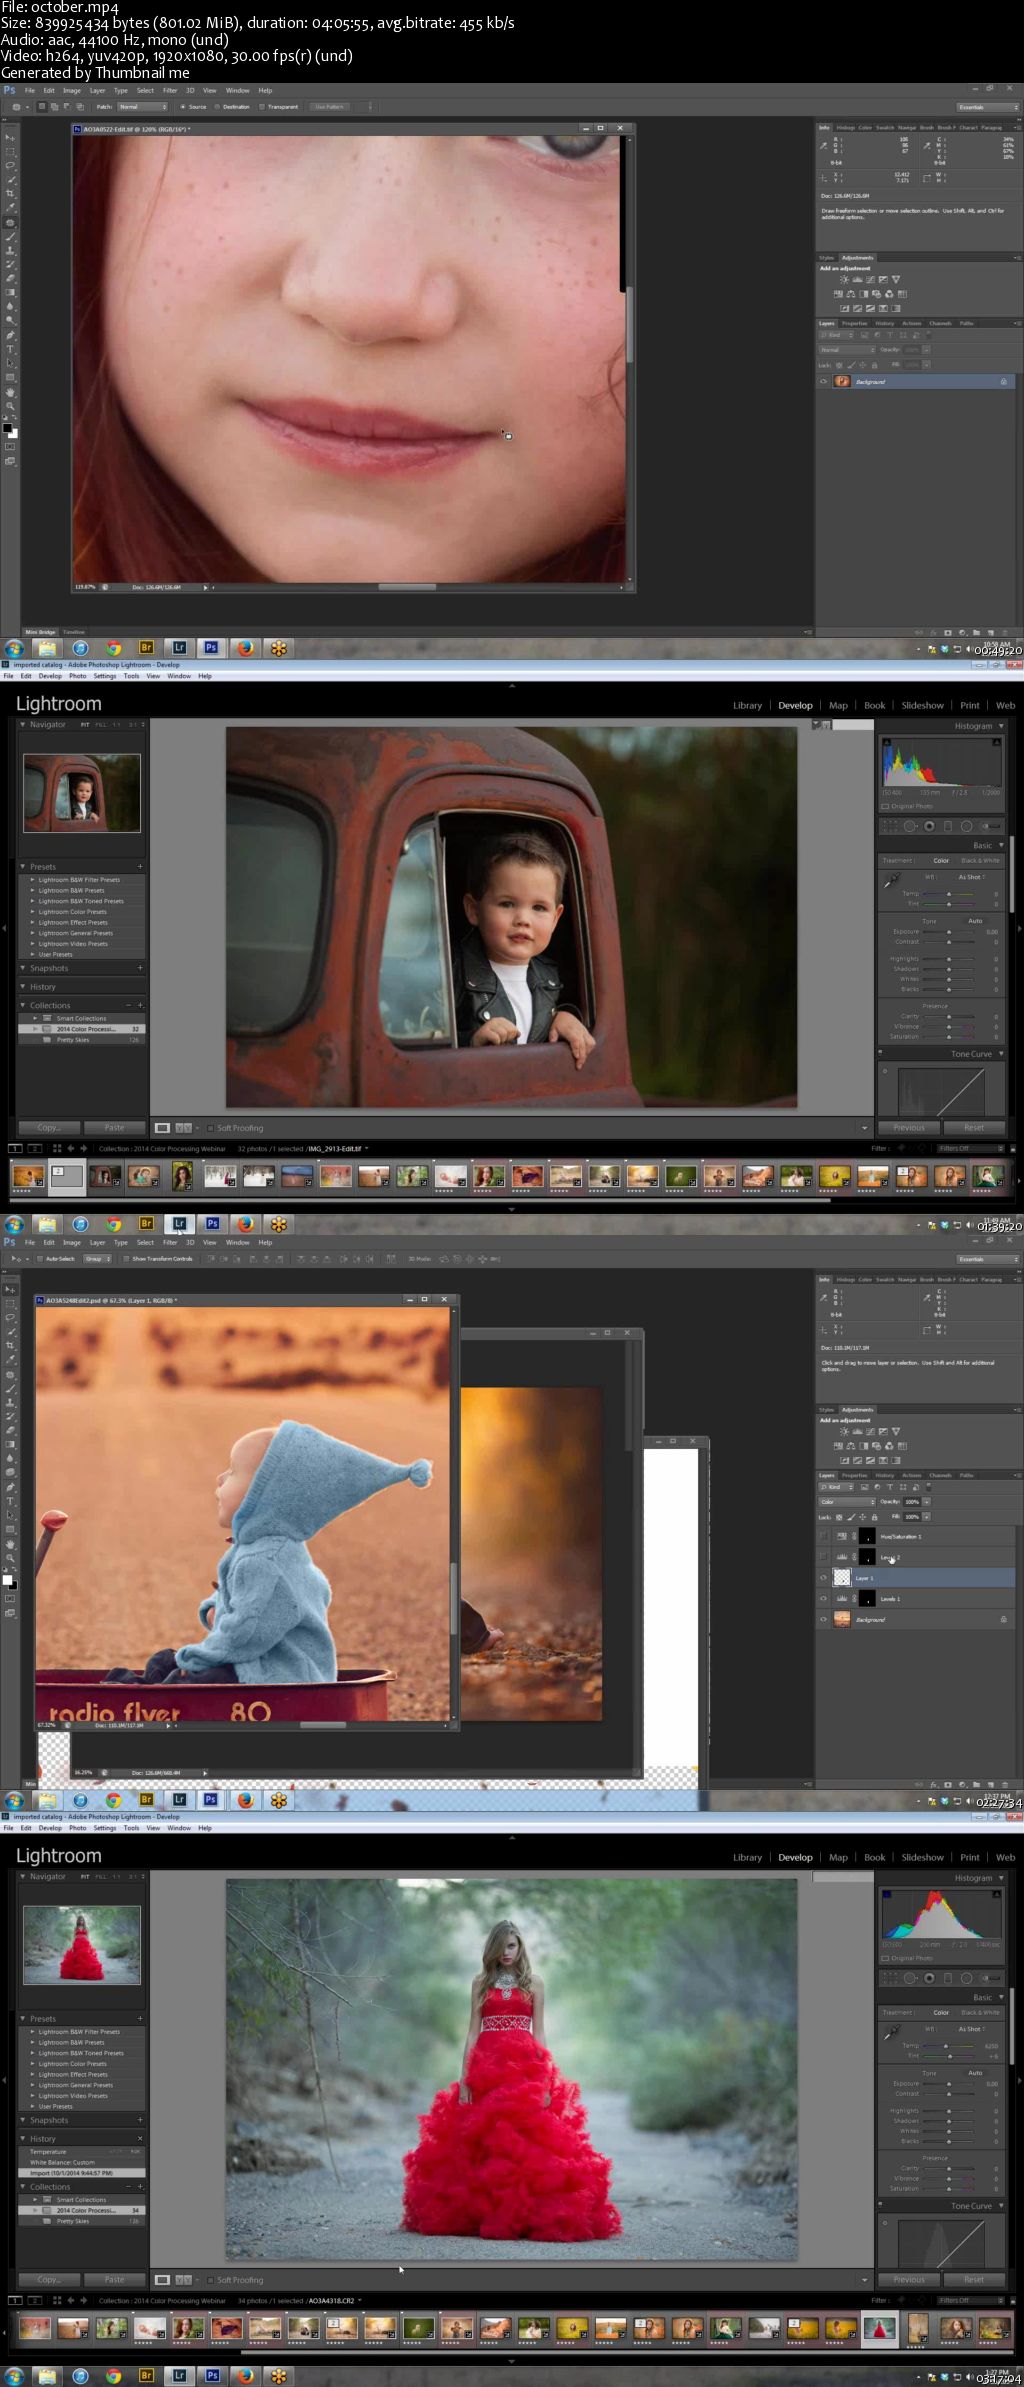Viewport: 1024px width, 2387px height.
Task: Click Auto tone button in truck-photo Lightroom frame
Action: coord(975,920)
